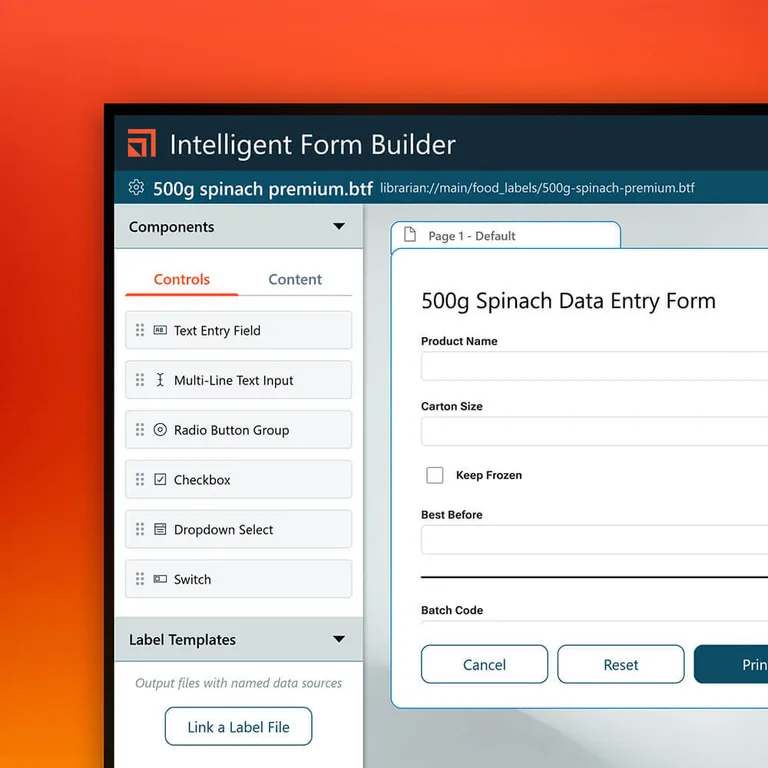Click the Link a Label File button
This screenshot has height=768, width=768.
pyautogui.click(x=239, y=726)
